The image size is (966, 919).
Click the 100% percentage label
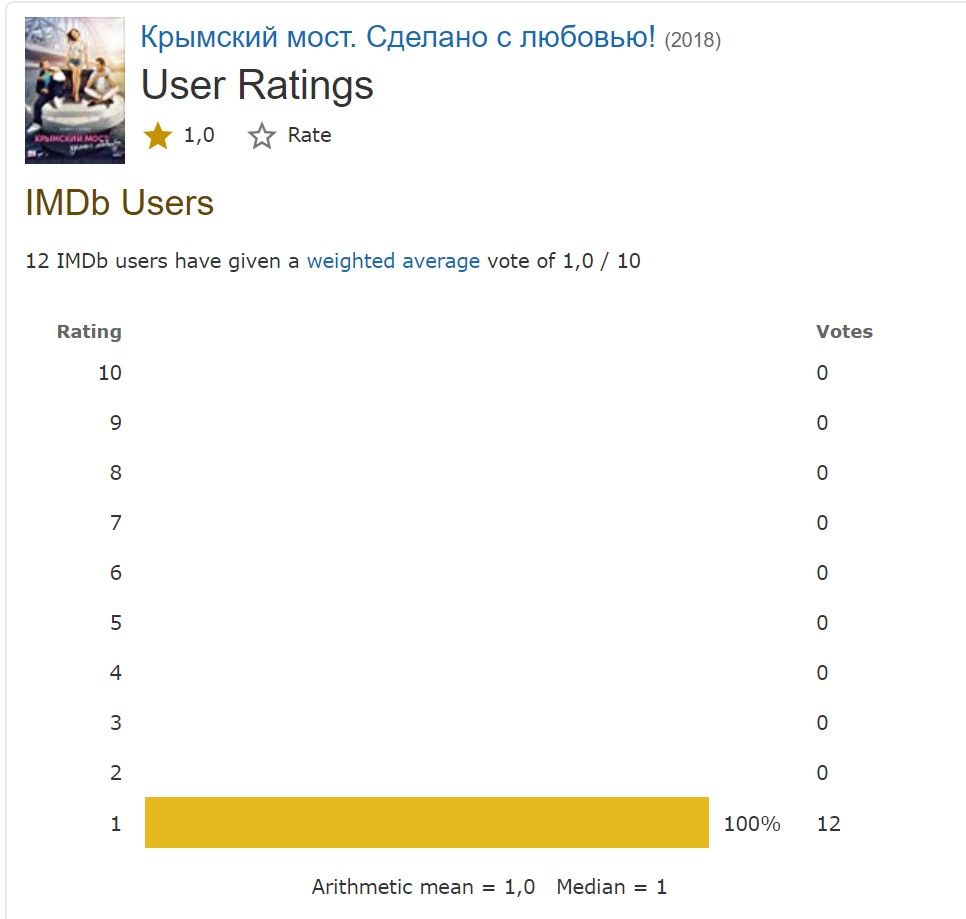pos(752,824)
